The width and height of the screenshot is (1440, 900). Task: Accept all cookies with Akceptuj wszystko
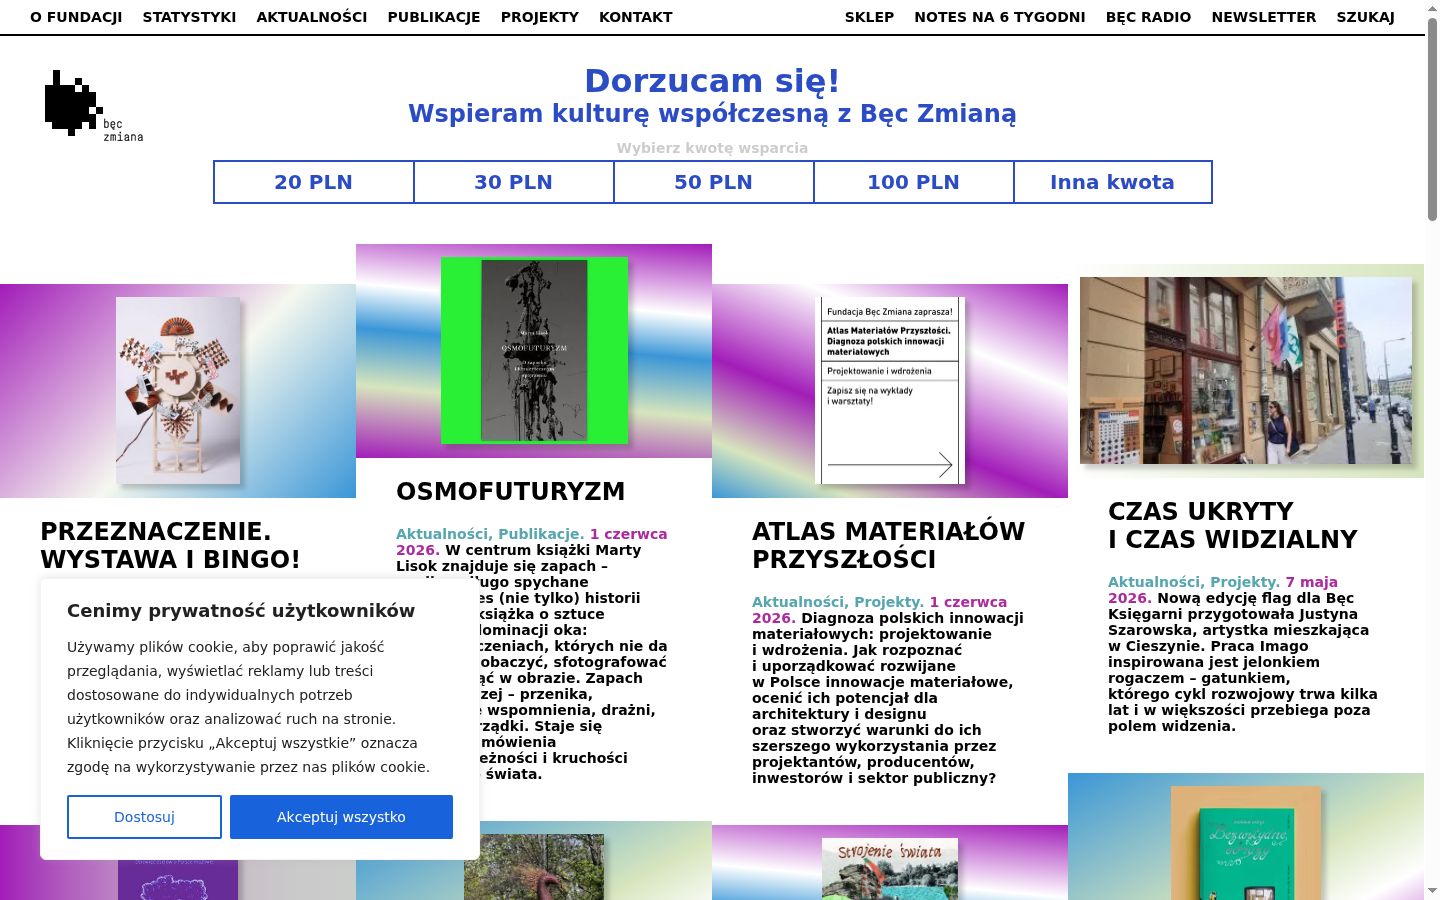341,817
